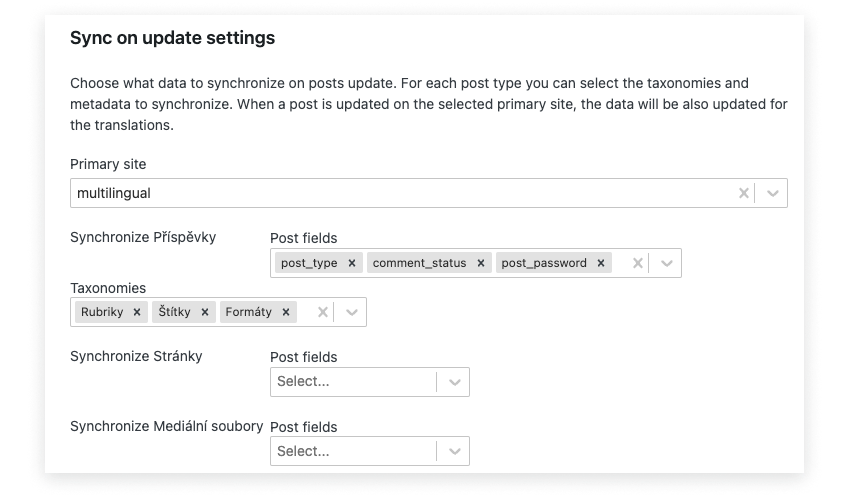The height and width of the screenshot is (498, 850).
Task: Click empty space in Příspěvky Post fields
Action: [620, 263]
